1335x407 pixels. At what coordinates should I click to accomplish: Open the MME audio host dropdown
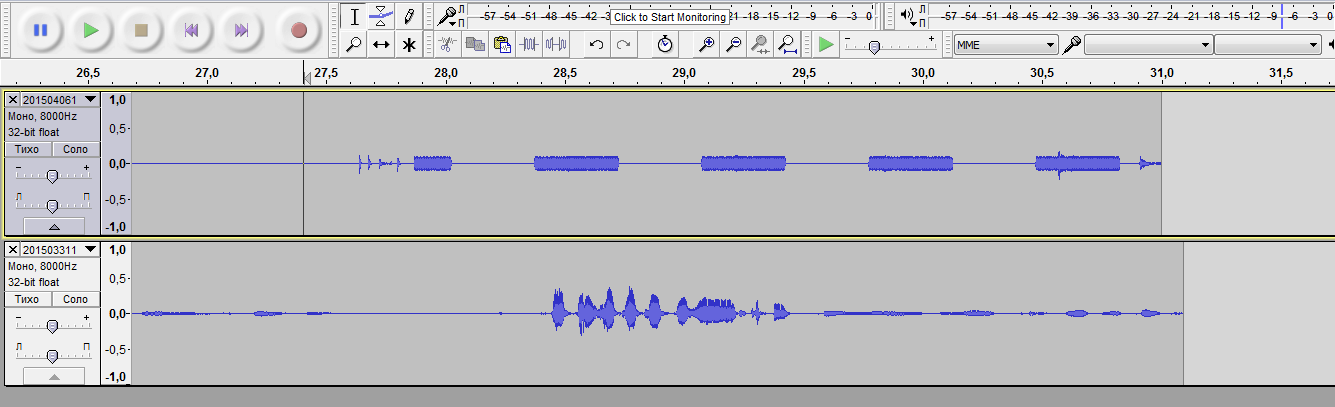point(1005,45)
